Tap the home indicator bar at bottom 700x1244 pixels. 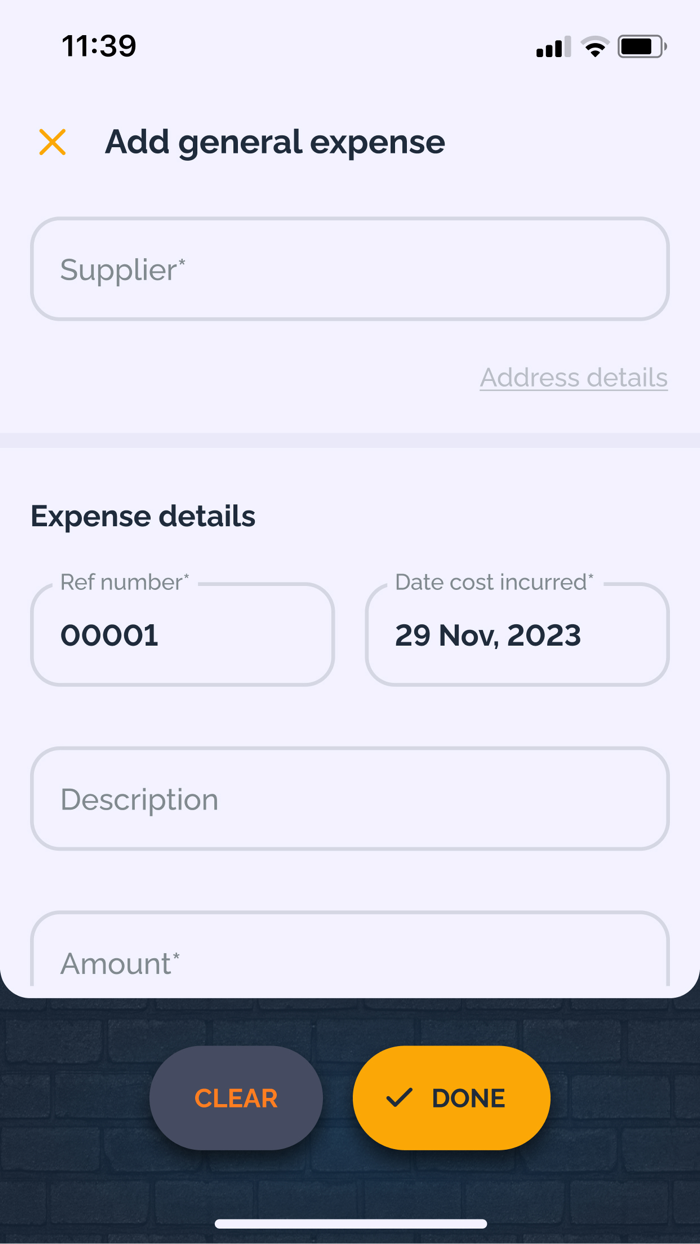[350, 1222]
